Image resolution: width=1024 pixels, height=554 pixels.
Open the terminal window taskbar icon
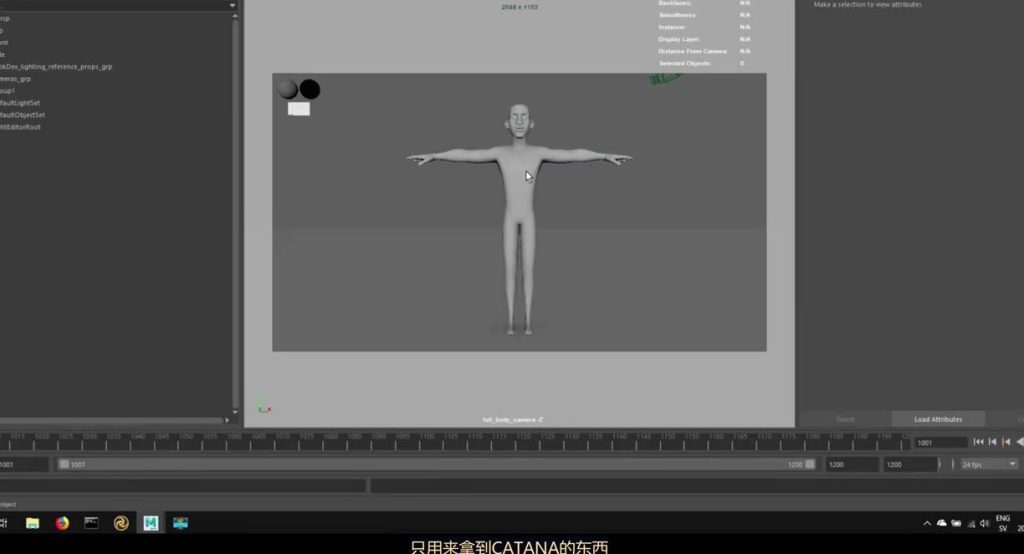91,523
